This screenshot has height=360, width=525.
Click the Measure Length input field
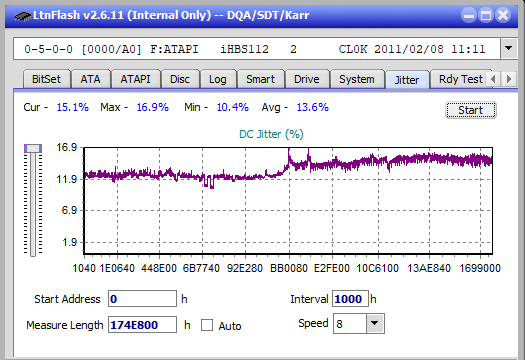tap(142, 325)
